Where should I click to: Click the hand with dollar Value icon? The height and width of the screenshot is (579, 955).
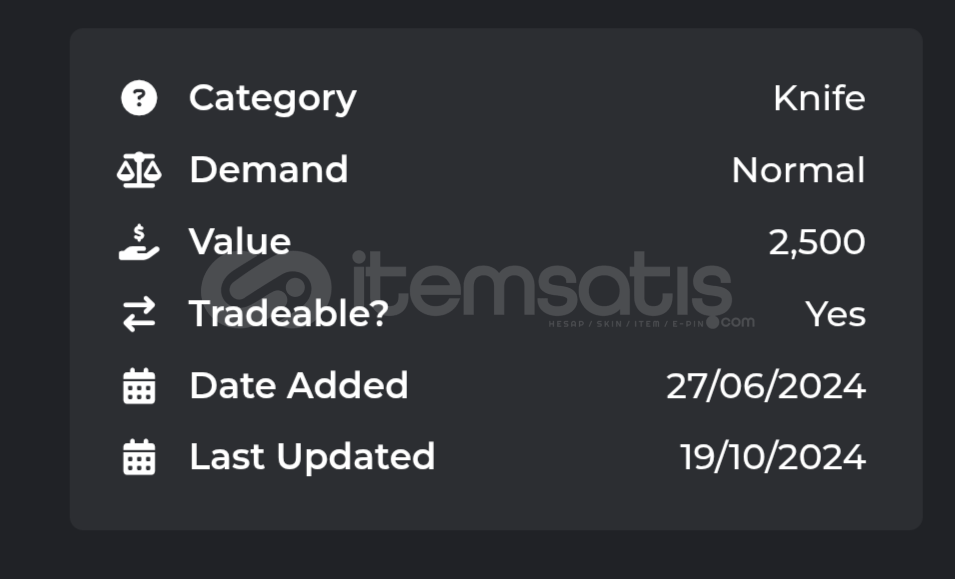coord(139,242)
